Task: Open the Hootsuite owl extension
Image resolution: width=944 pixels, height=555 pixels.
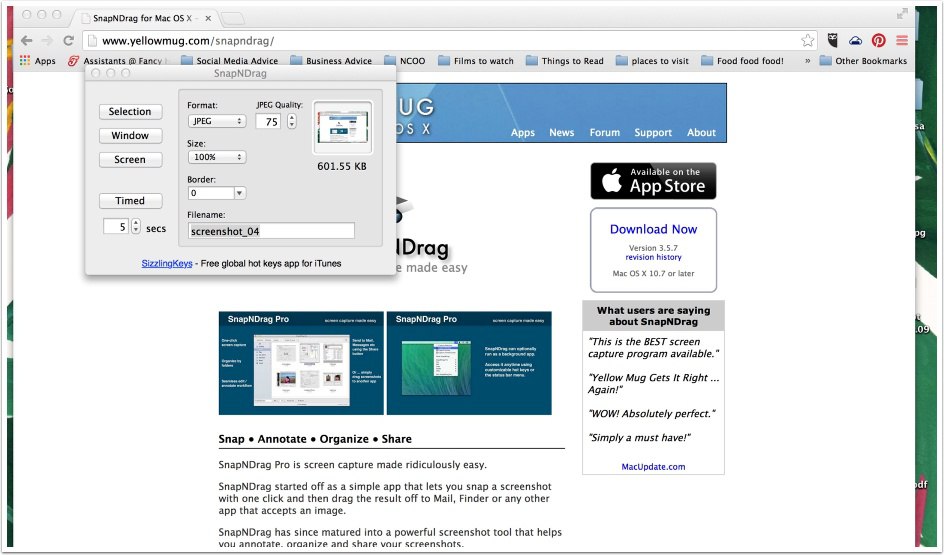Action: (833, 40)
